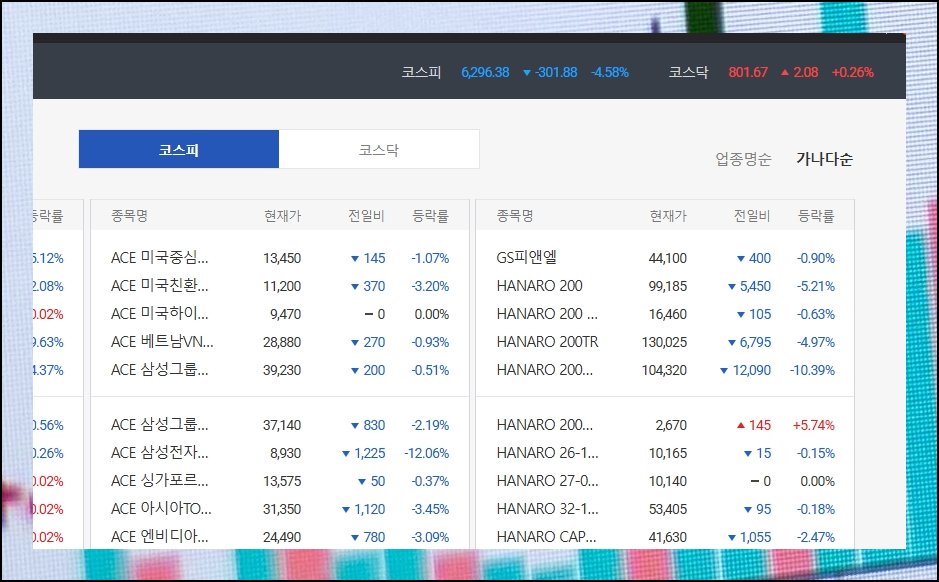Click the KOSDAQ value 801.67
939x582 pixels.
point(748,72)
